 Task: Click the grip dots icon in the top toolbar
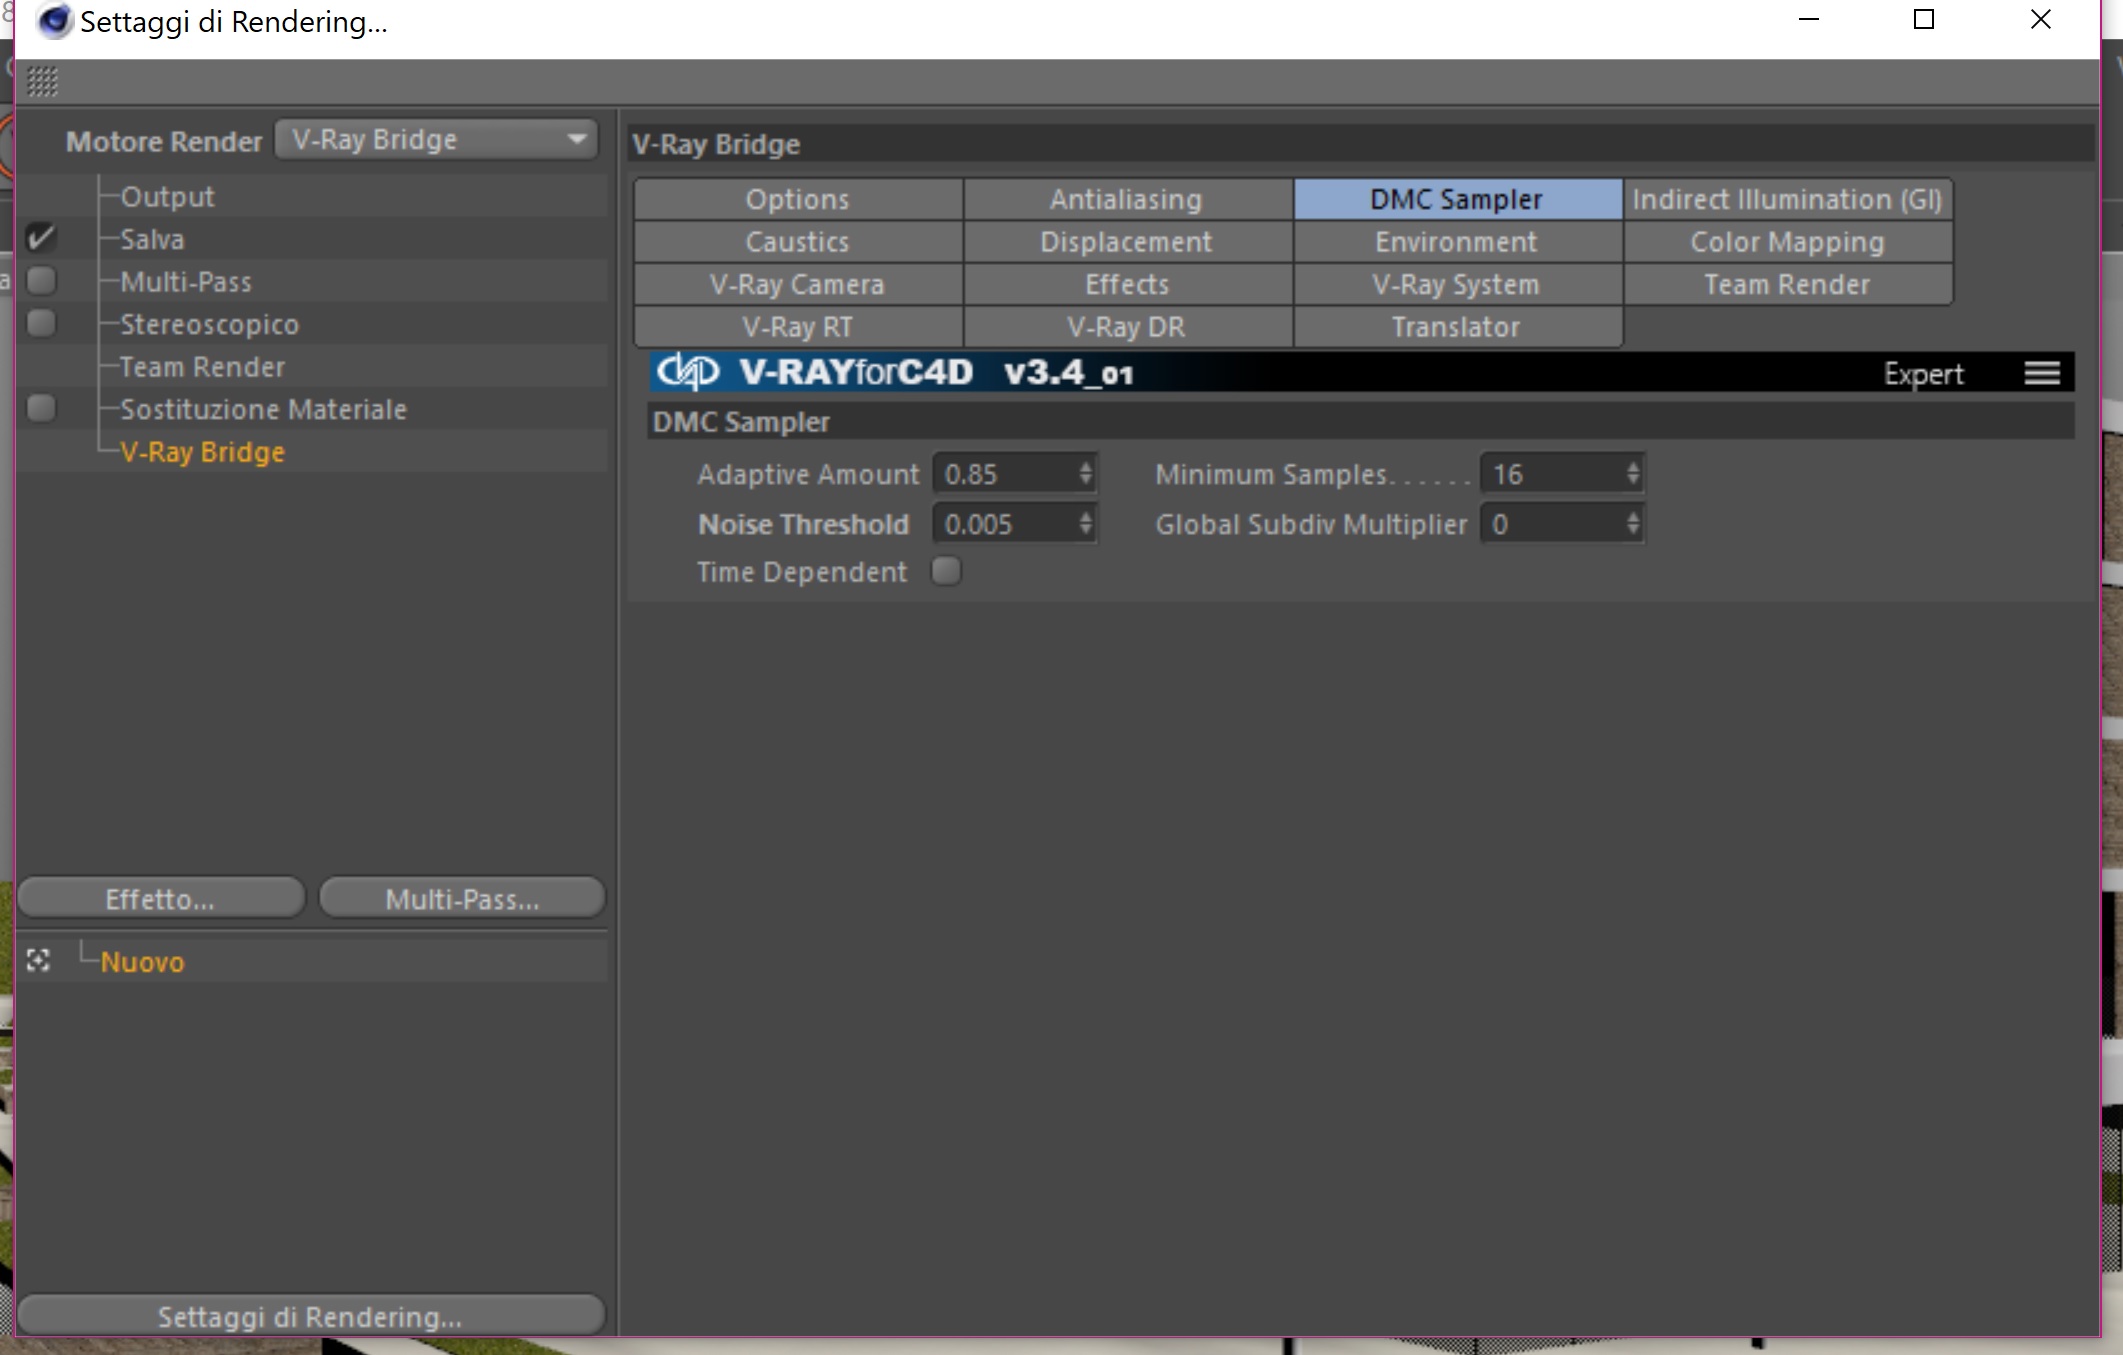point(42,81)
